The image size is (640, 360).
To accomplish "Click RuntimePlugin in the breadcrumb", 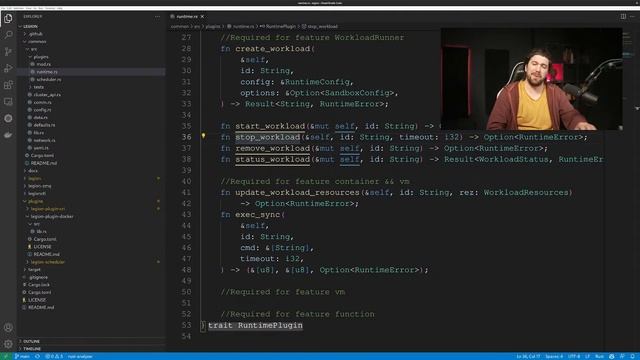I will [278, 26].
